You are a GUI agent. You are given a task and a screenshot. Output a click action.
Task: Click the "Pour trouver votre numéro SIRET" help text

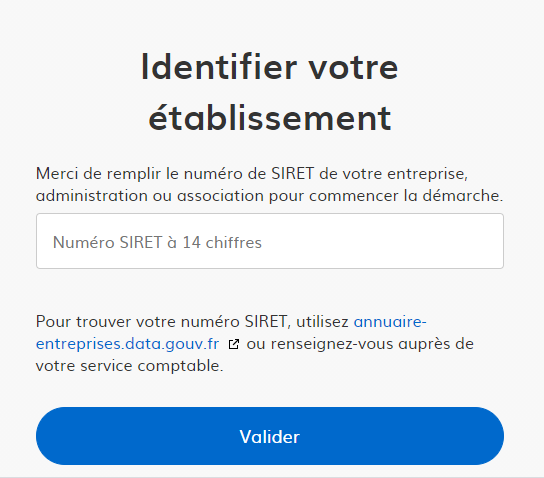tap(161, 322)
